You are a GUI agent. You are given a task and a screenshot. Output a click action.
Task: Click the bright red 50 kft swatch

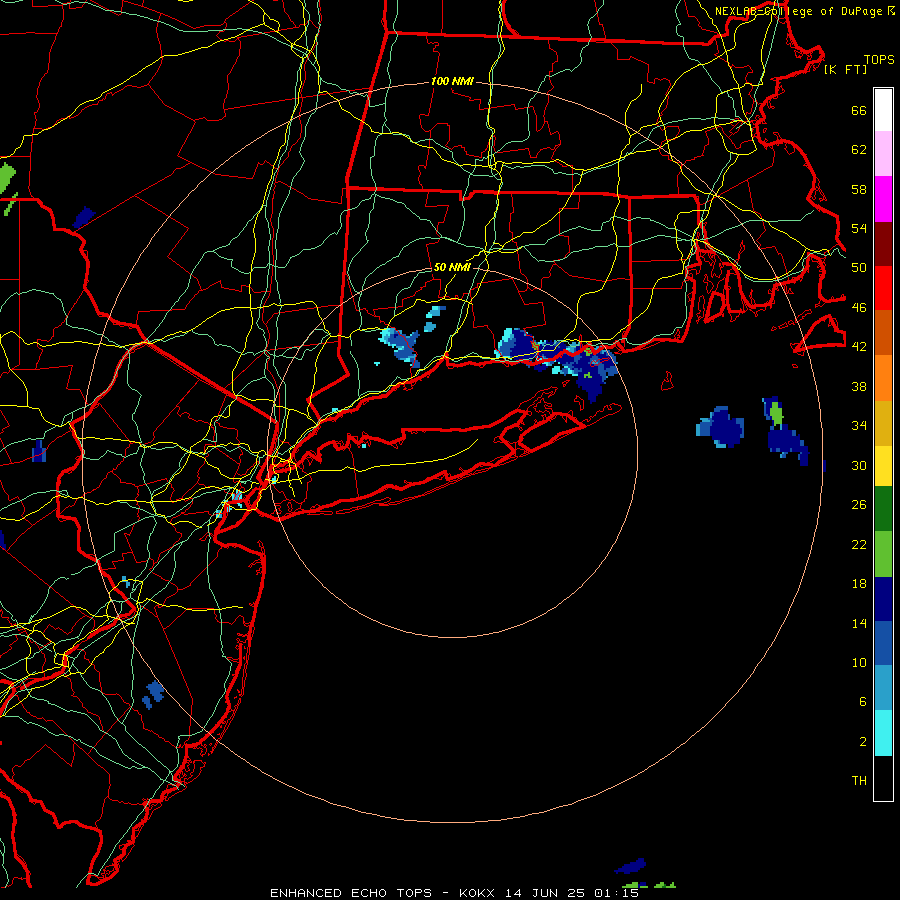point(883,288)
